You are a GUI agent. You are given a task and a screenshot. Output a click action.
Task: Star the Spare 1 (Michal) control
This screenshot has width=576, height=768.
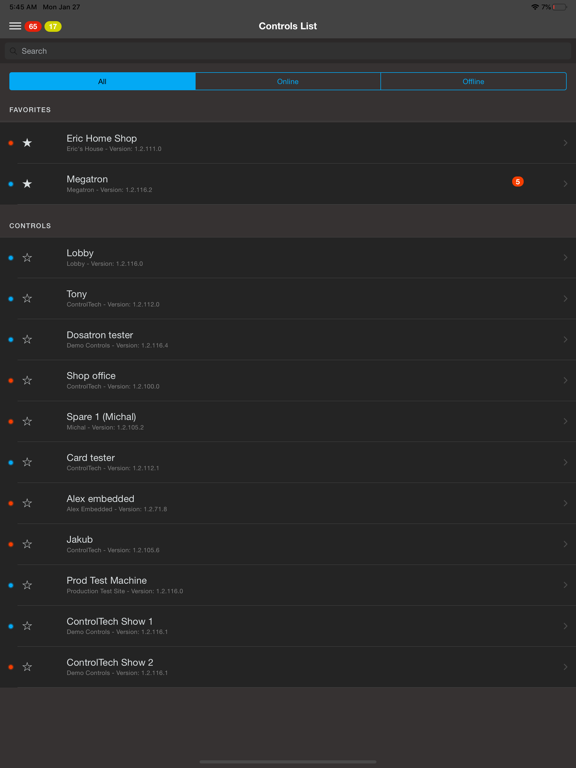(x=27, y=421)
